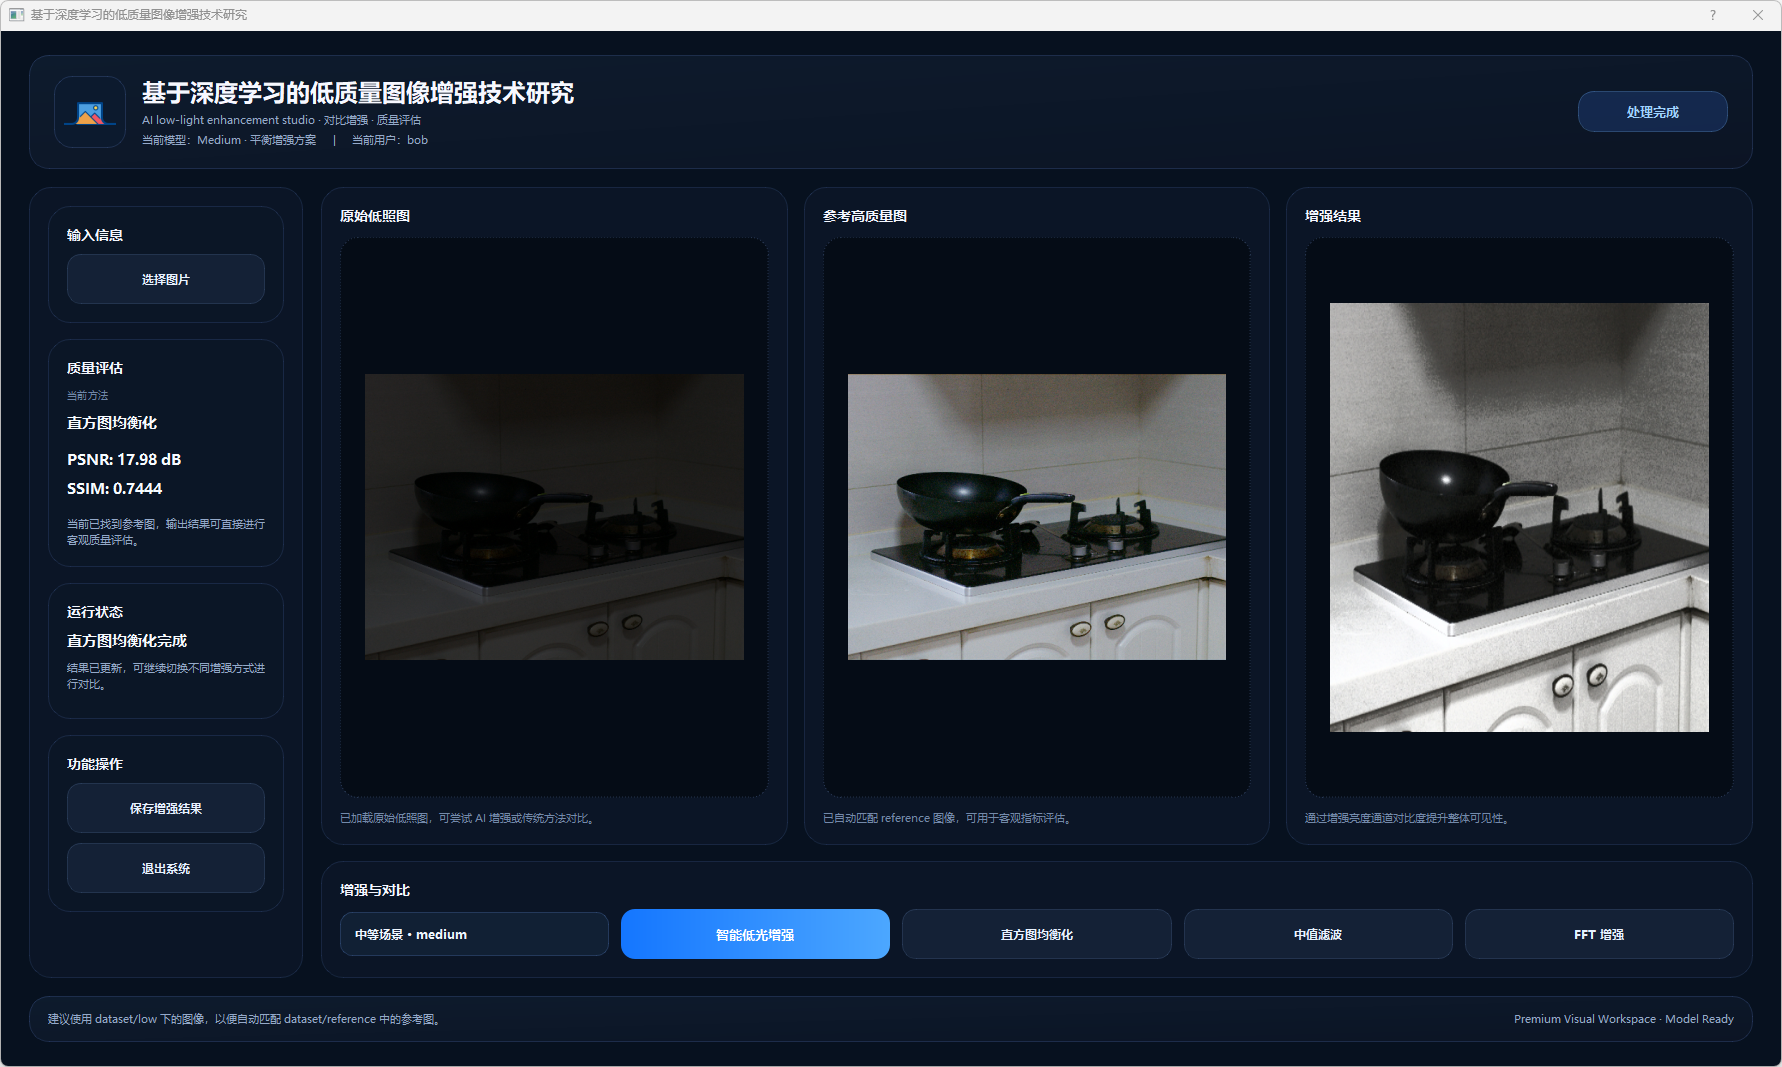Open the 中等场景 · medium model dropdown
1782x1067 pixels.
pos(474,935)
